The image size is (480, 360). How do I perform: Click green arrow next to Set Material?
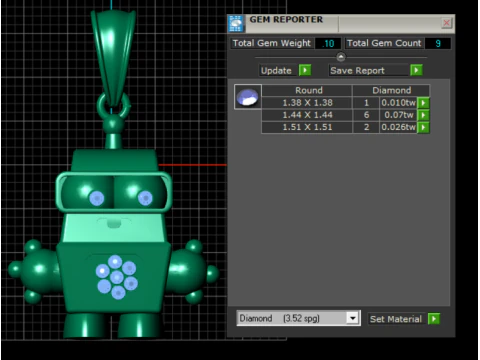[434, 319]
